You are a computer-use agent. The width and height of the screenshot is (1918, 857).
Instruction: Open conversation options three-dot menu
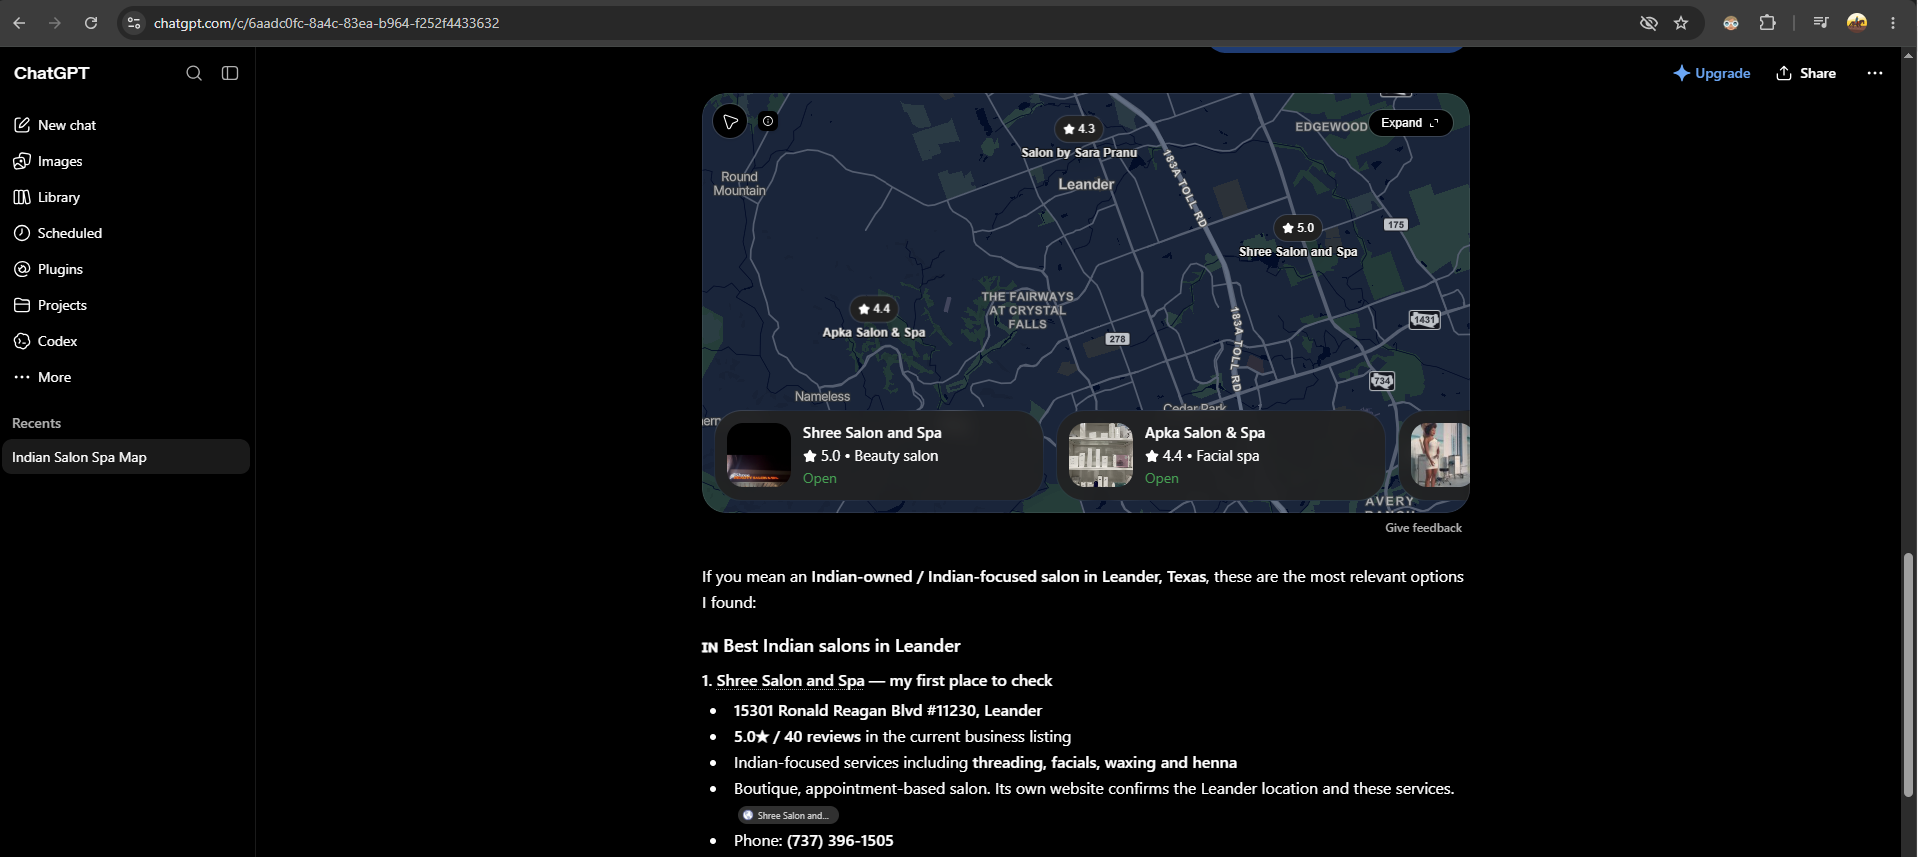click(x=1875, y=73)
